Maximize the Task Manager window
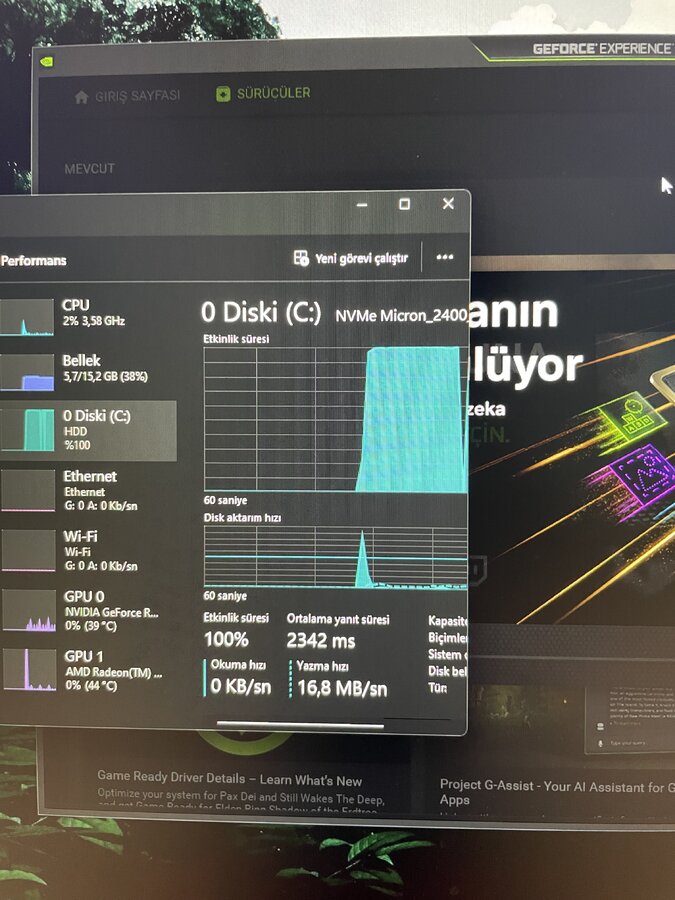 [x=405, y=204]
